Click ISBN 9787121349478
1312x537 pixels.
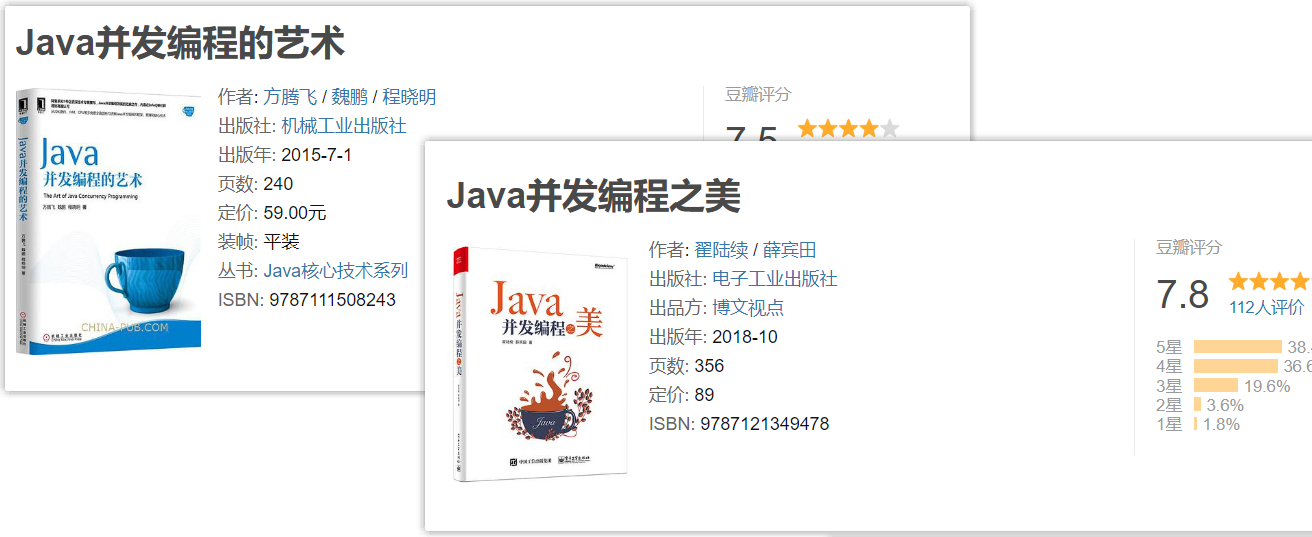click(764, 424)
